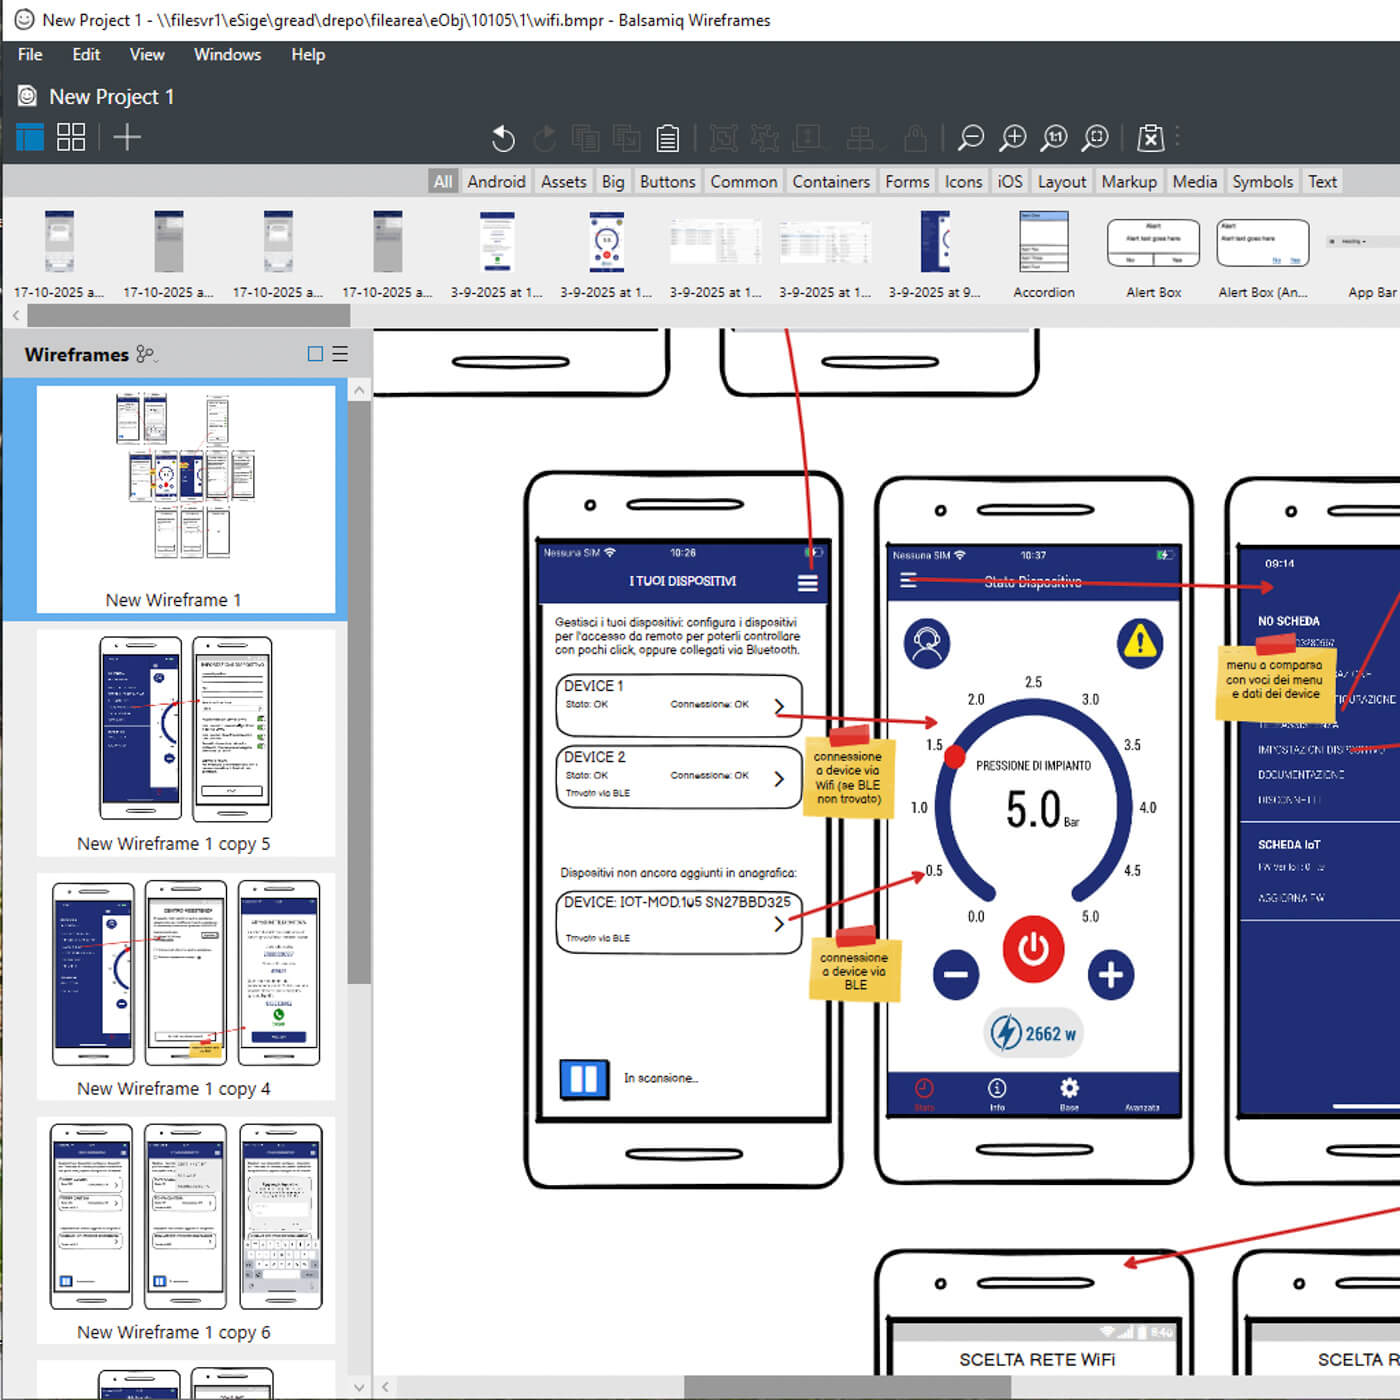
Task: Switch Wireframes panel to list view
Action: click(340, 353)
